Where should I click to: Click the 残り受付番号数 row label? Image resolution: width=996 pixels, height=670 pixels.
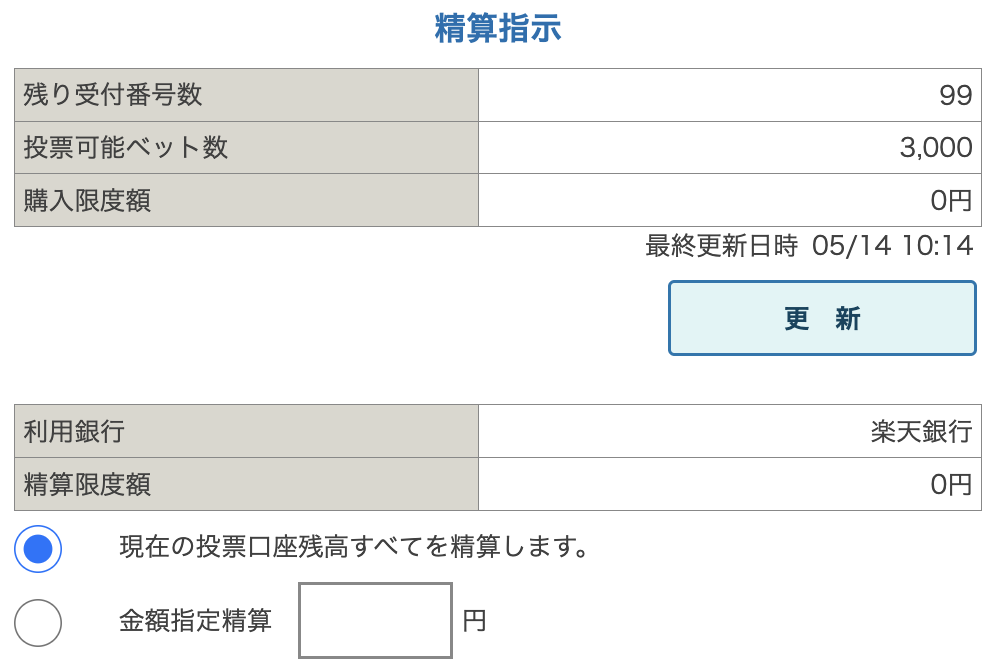click(x=113, y=95)
